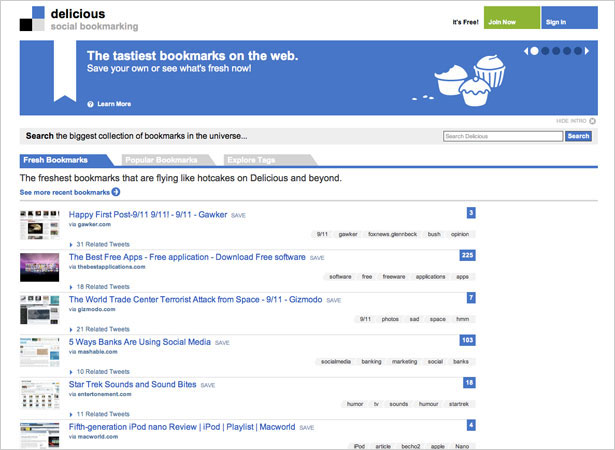Screen dimensions: 615x450
Task: Open Star Trek Sounds and Sound Bites link
Action: tap(133, 384)
